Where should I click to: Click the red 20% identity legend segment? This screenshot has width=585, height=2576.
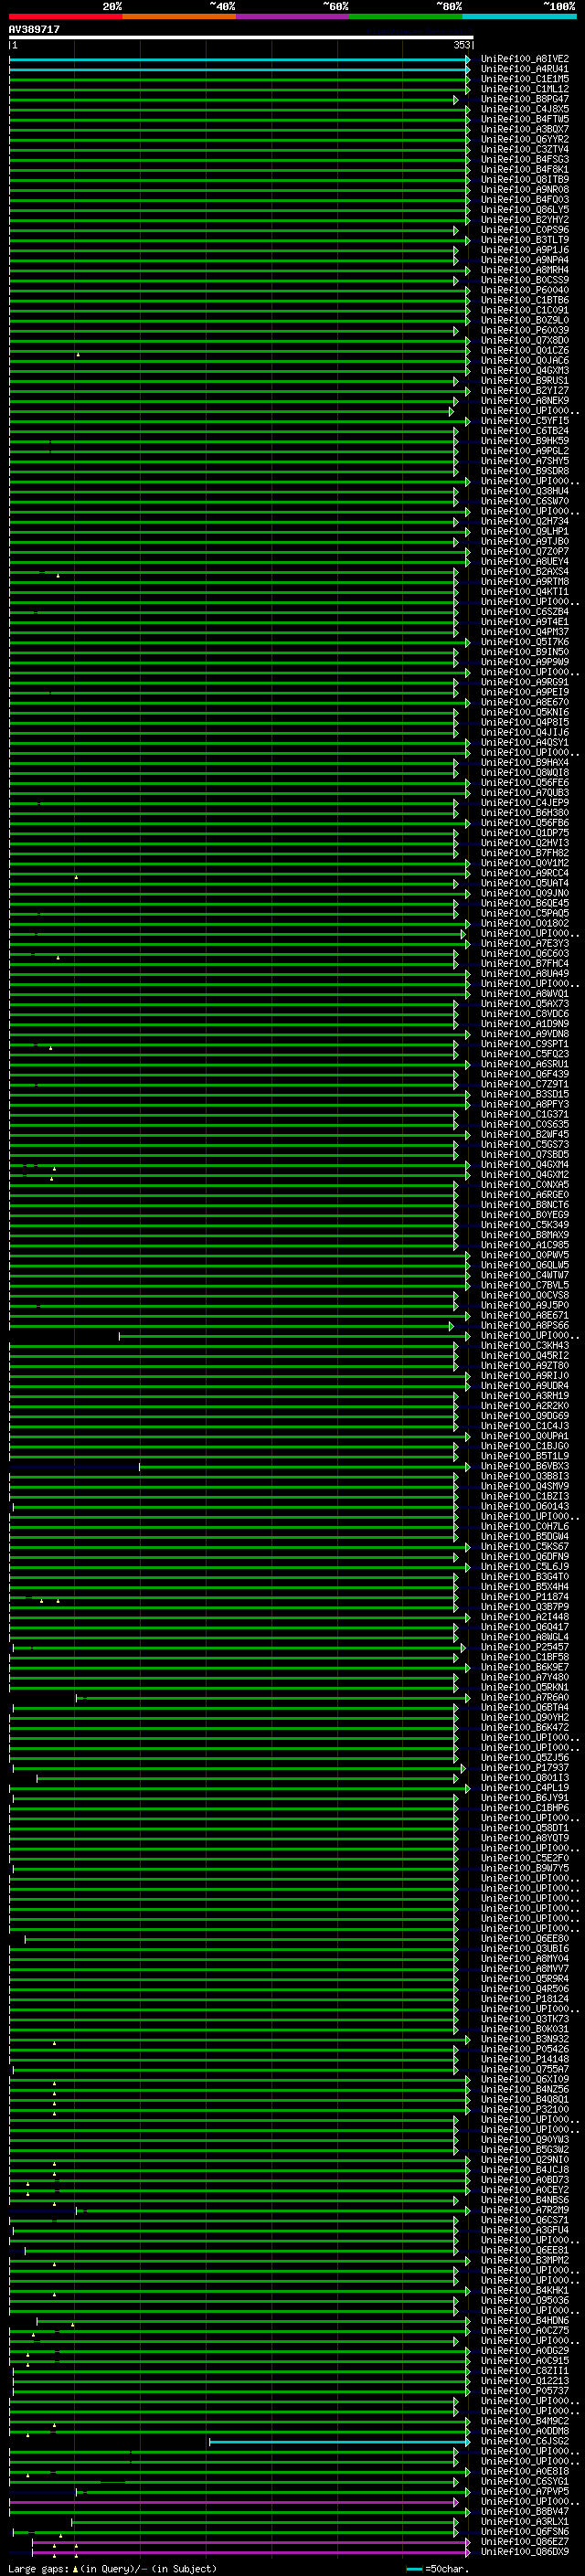65,16
